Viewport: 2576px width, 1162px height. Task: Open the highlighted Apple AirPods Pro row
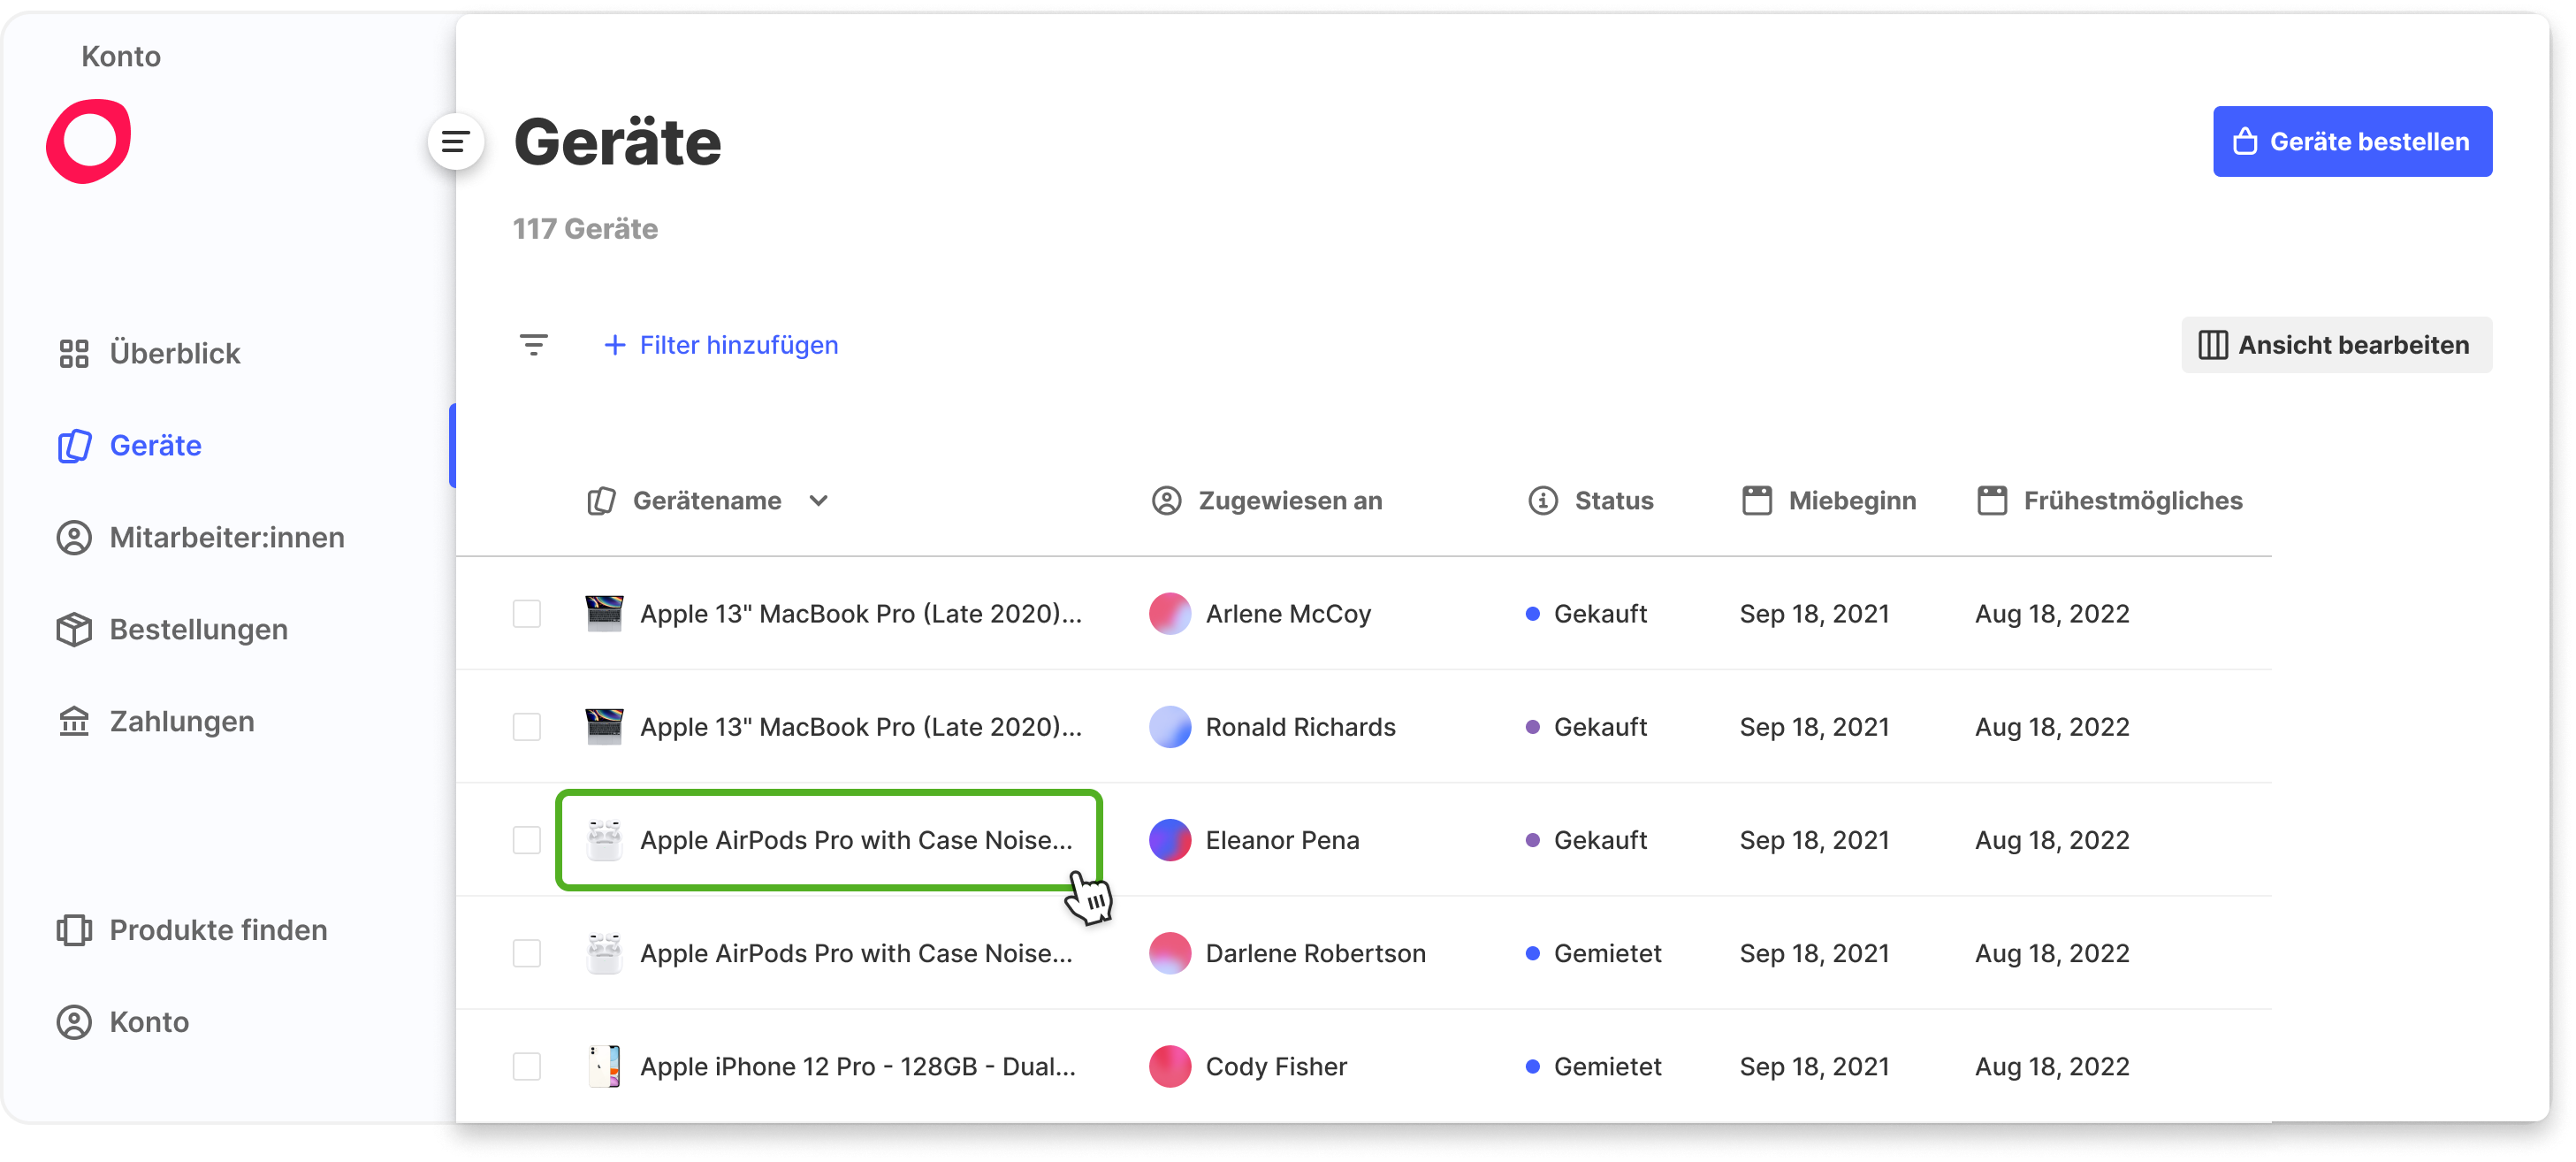pyautogui.click(x=855, y=840)
